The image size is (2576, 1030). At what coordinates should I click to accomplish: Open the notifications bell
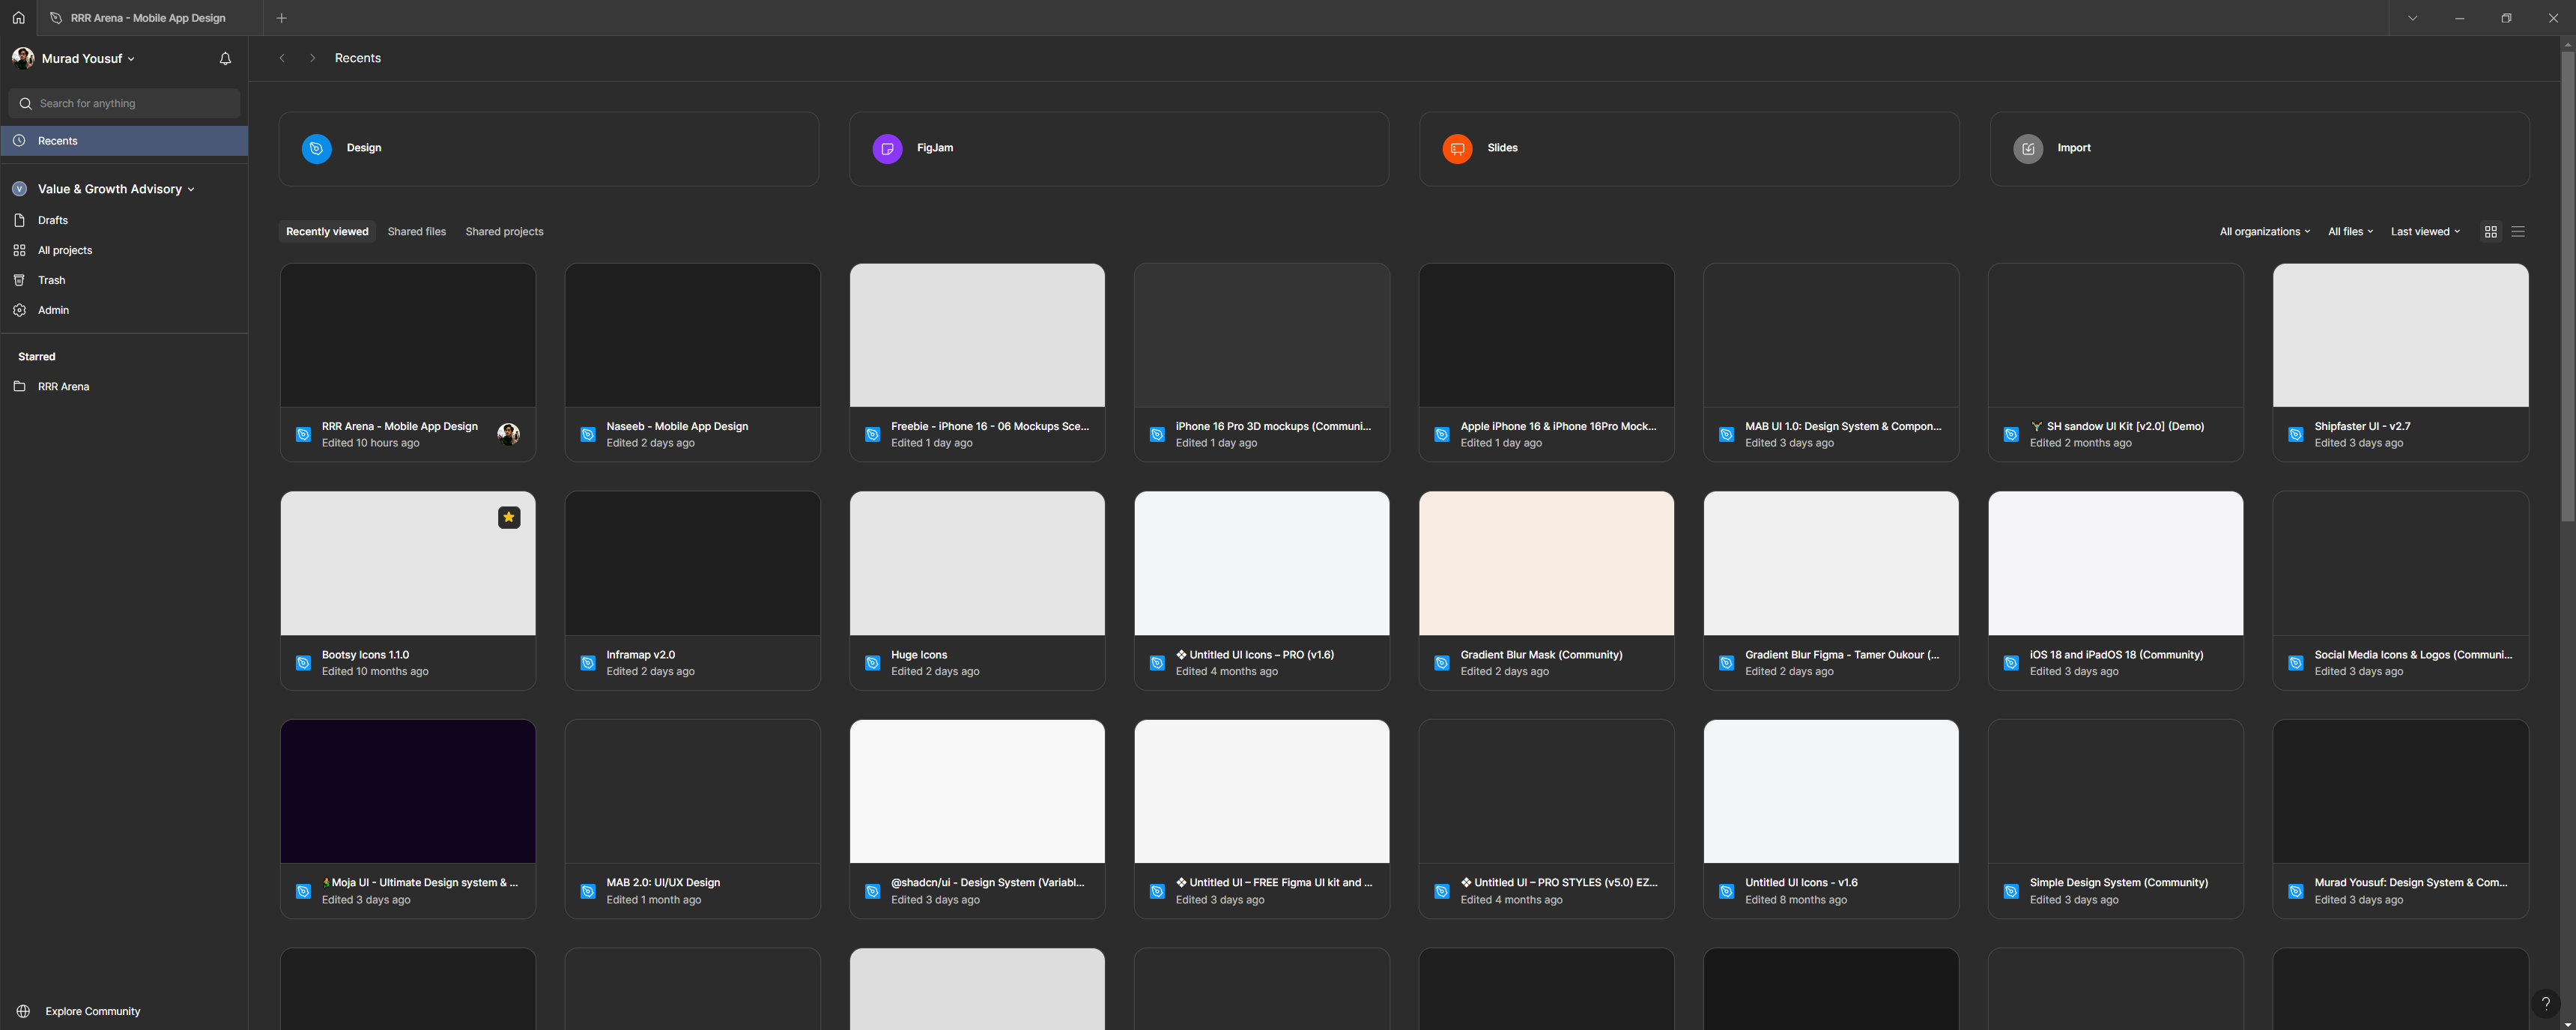pyautogui.click(x=225, y=59)
